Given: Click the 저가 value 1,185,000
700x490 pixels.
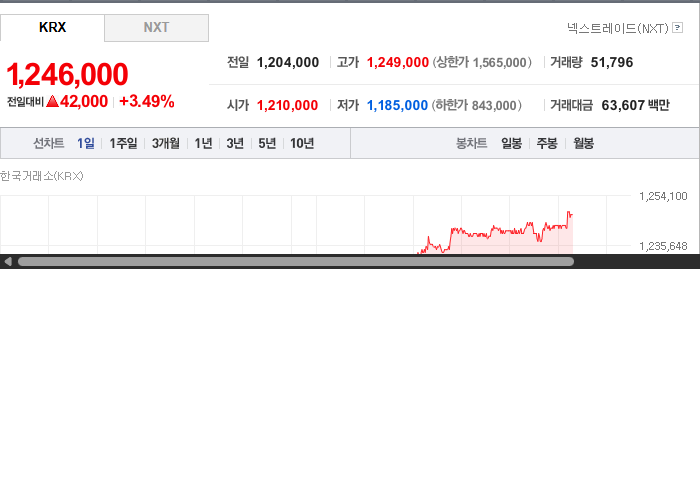Looking at the screenshot, I should click(397, 105).
